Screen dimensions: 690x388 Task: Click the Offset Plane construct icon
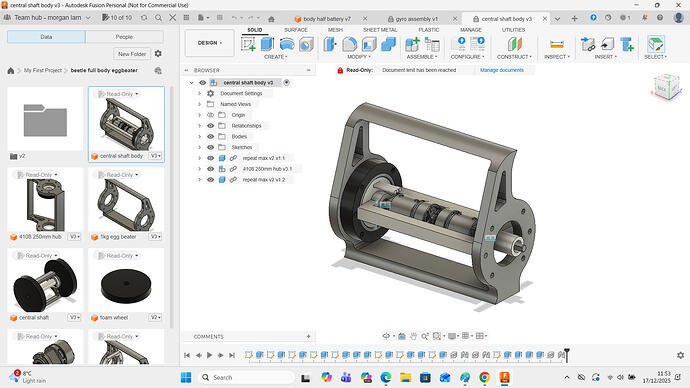click(x=514, y=44)
